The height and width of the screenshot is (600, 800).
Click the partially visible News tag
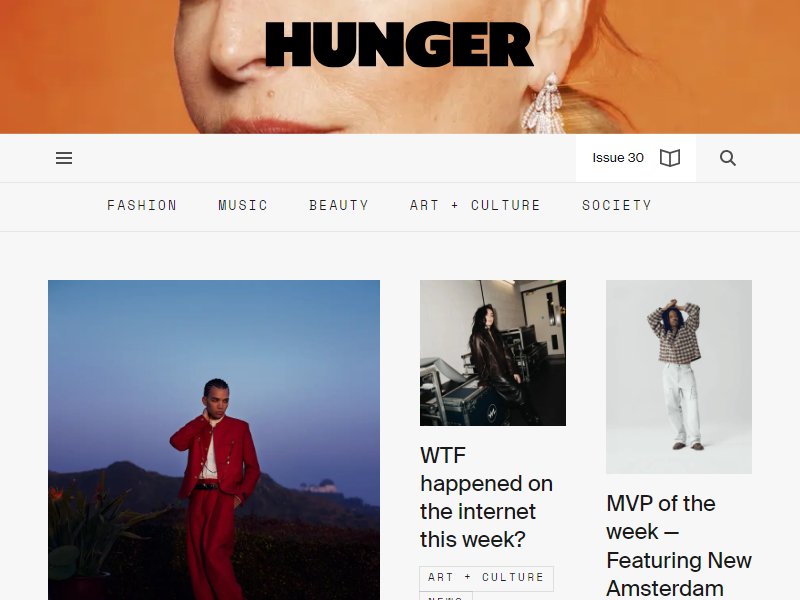point(446,596)
